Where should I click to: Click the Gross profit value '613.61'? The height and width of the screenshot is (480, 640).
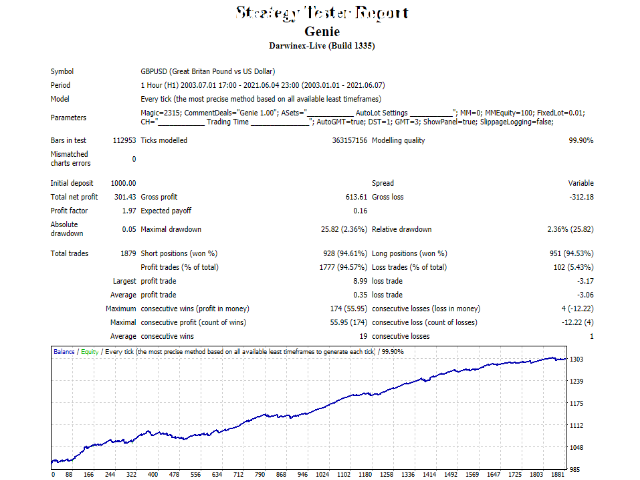(356, 197)
